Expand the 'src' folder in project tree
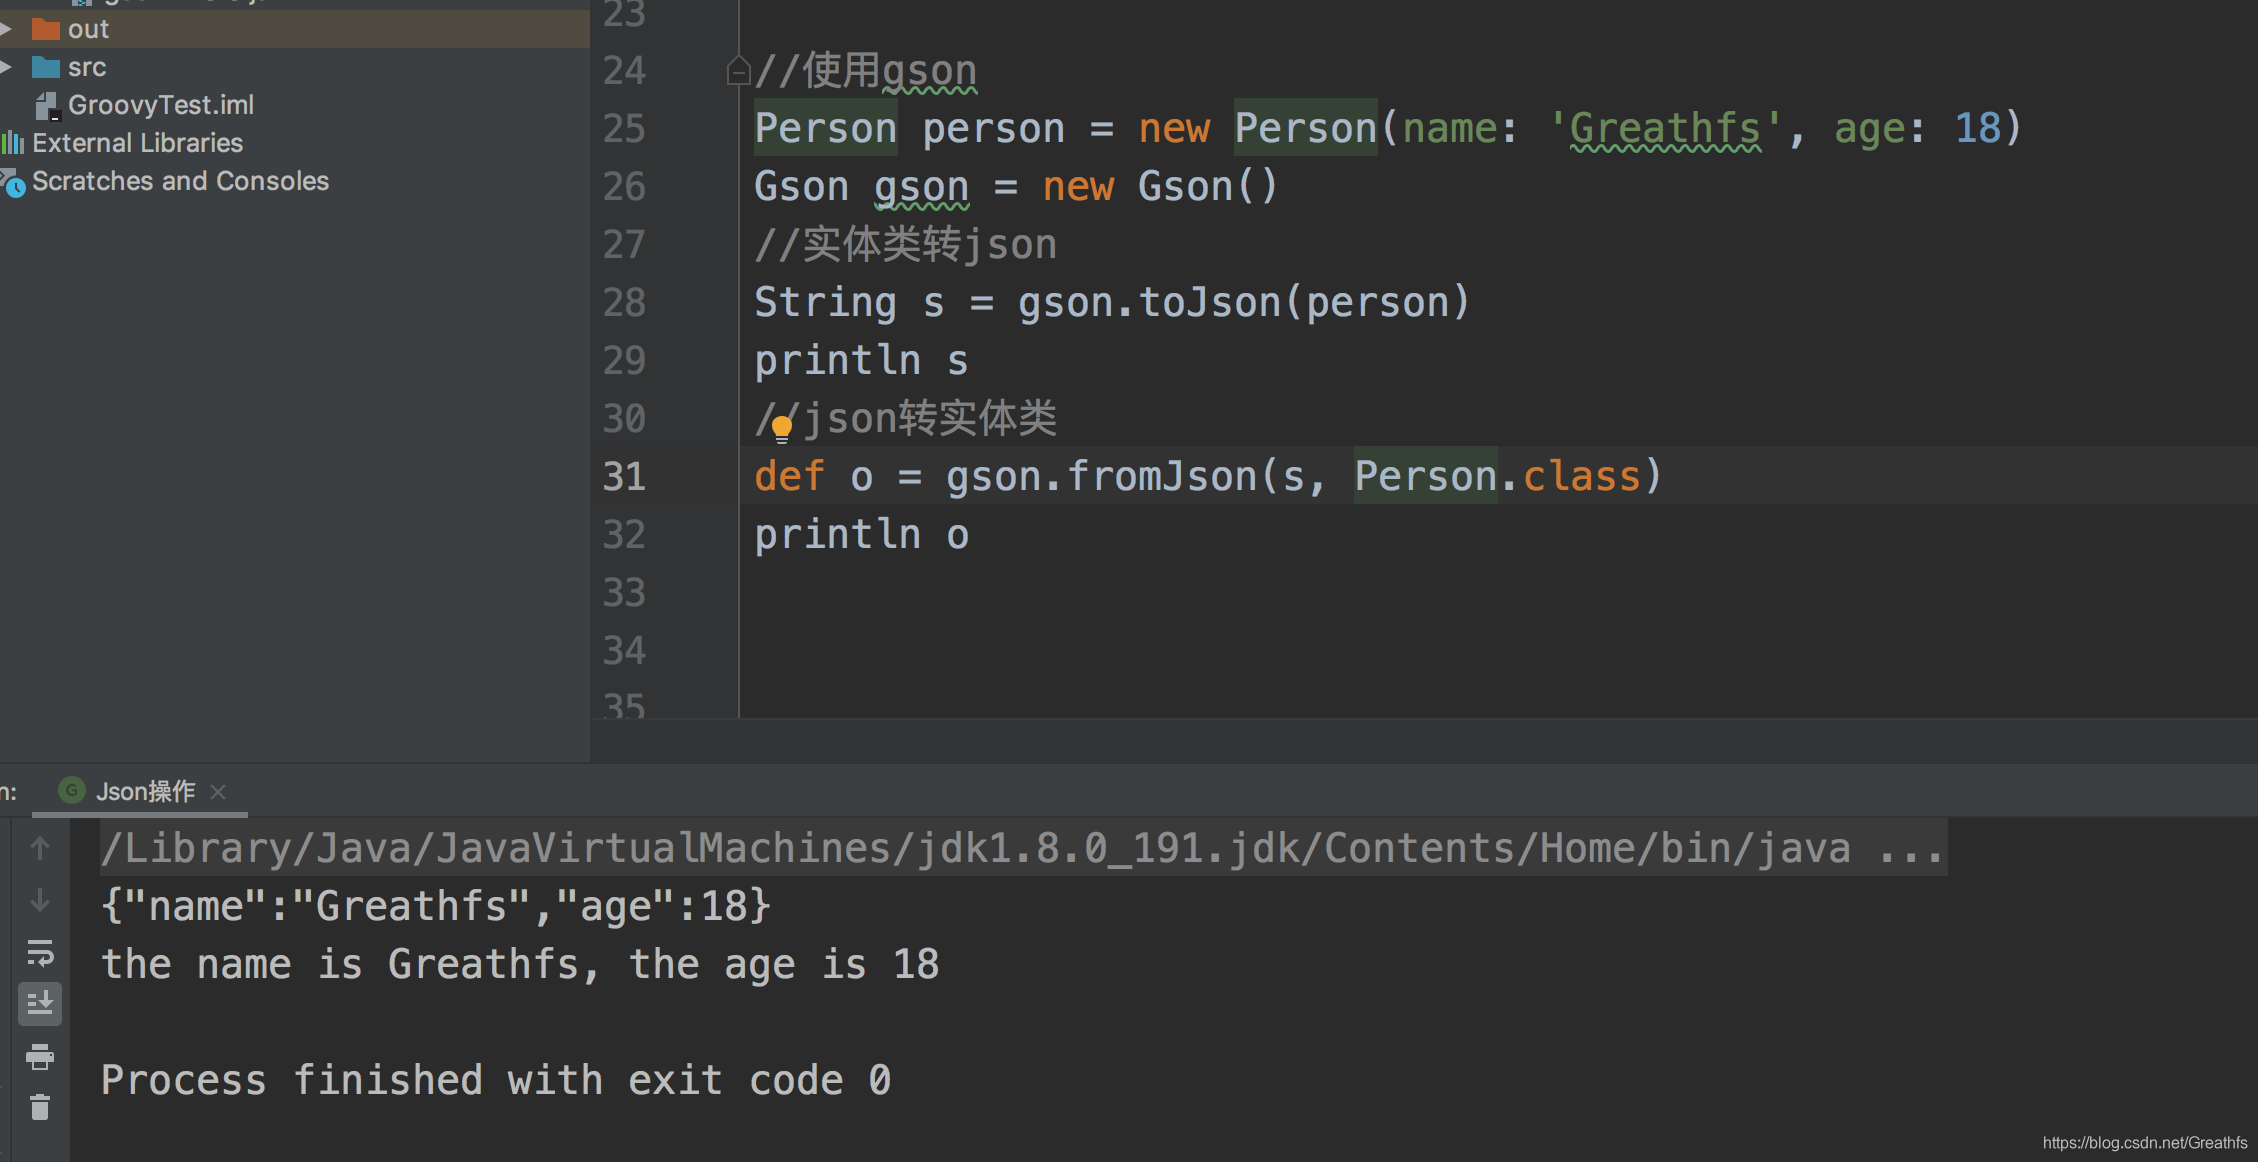2258x1162 pixels. tap(12, 67)
